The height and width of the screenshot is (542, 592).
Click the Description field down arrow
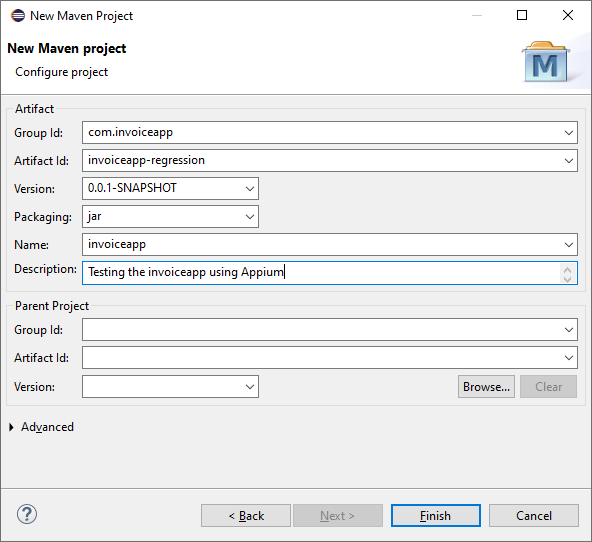[x=567, y=279]
